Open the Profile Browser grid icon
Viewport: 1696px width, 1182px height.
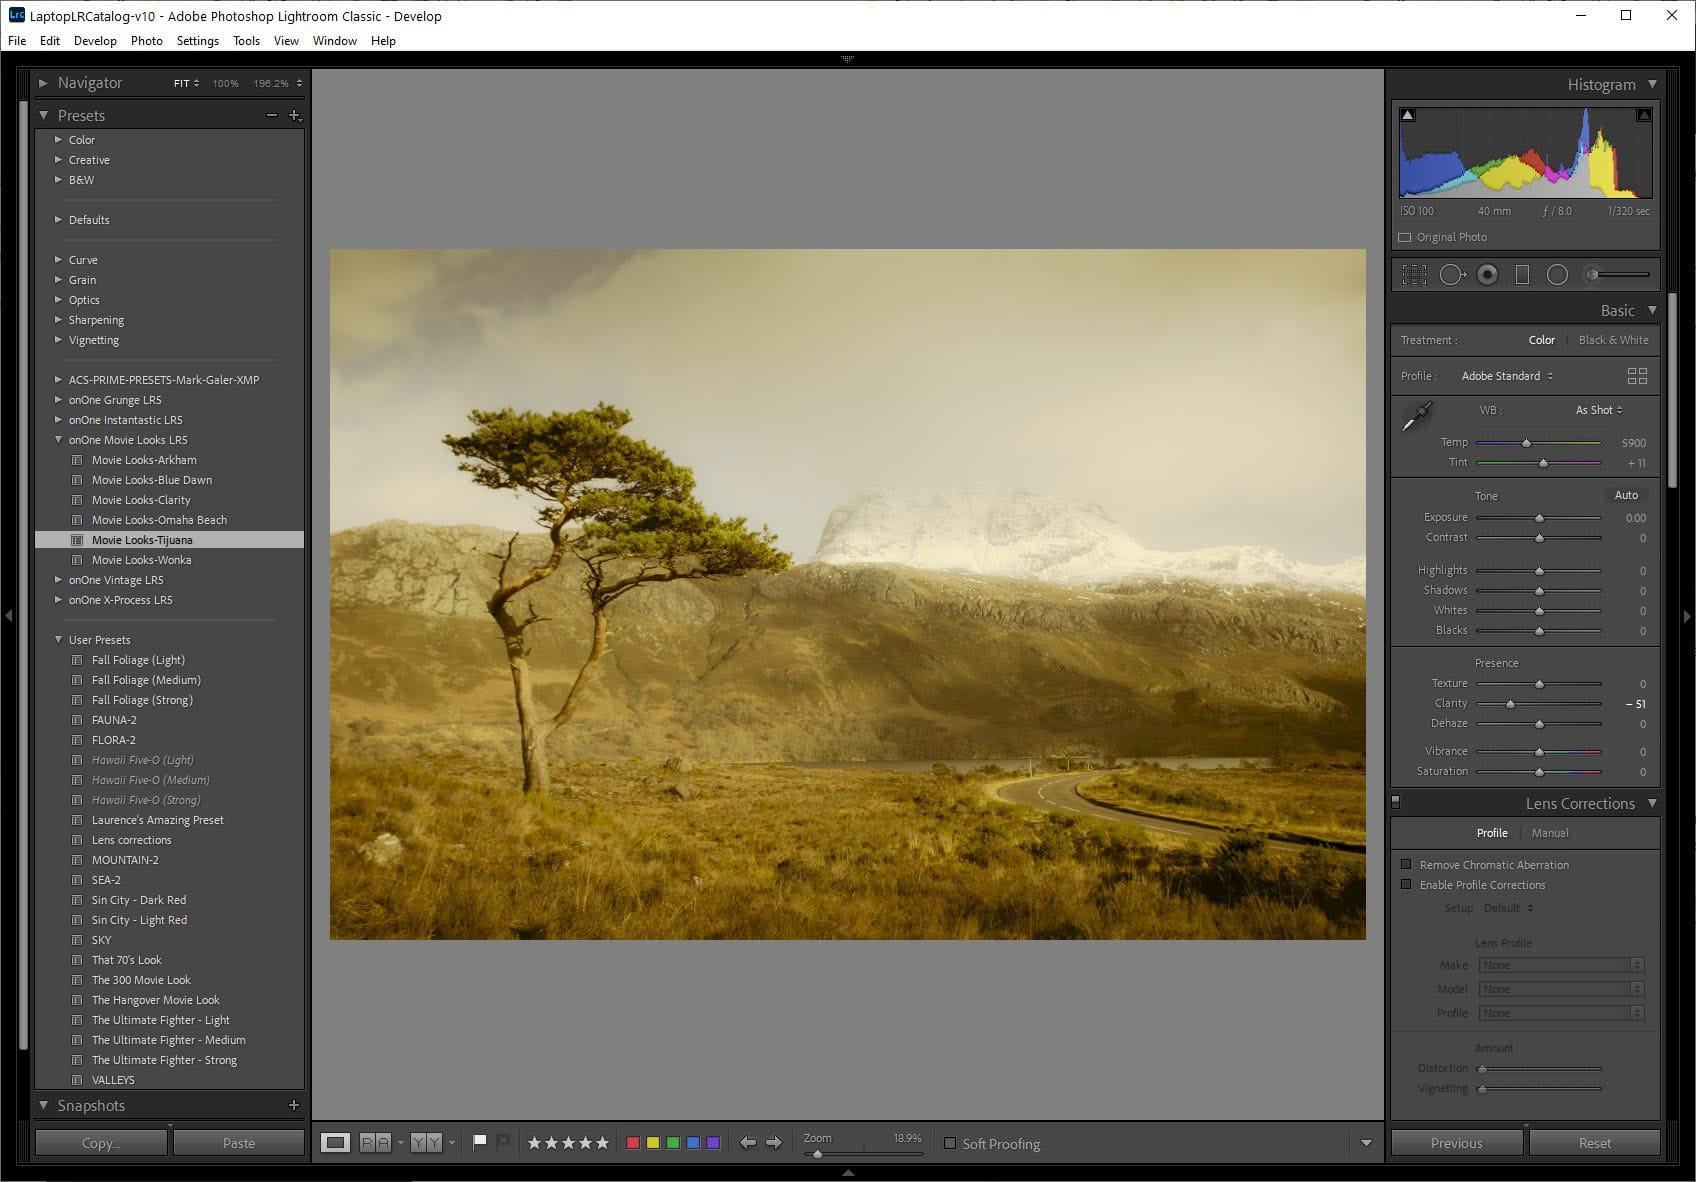1638,375
